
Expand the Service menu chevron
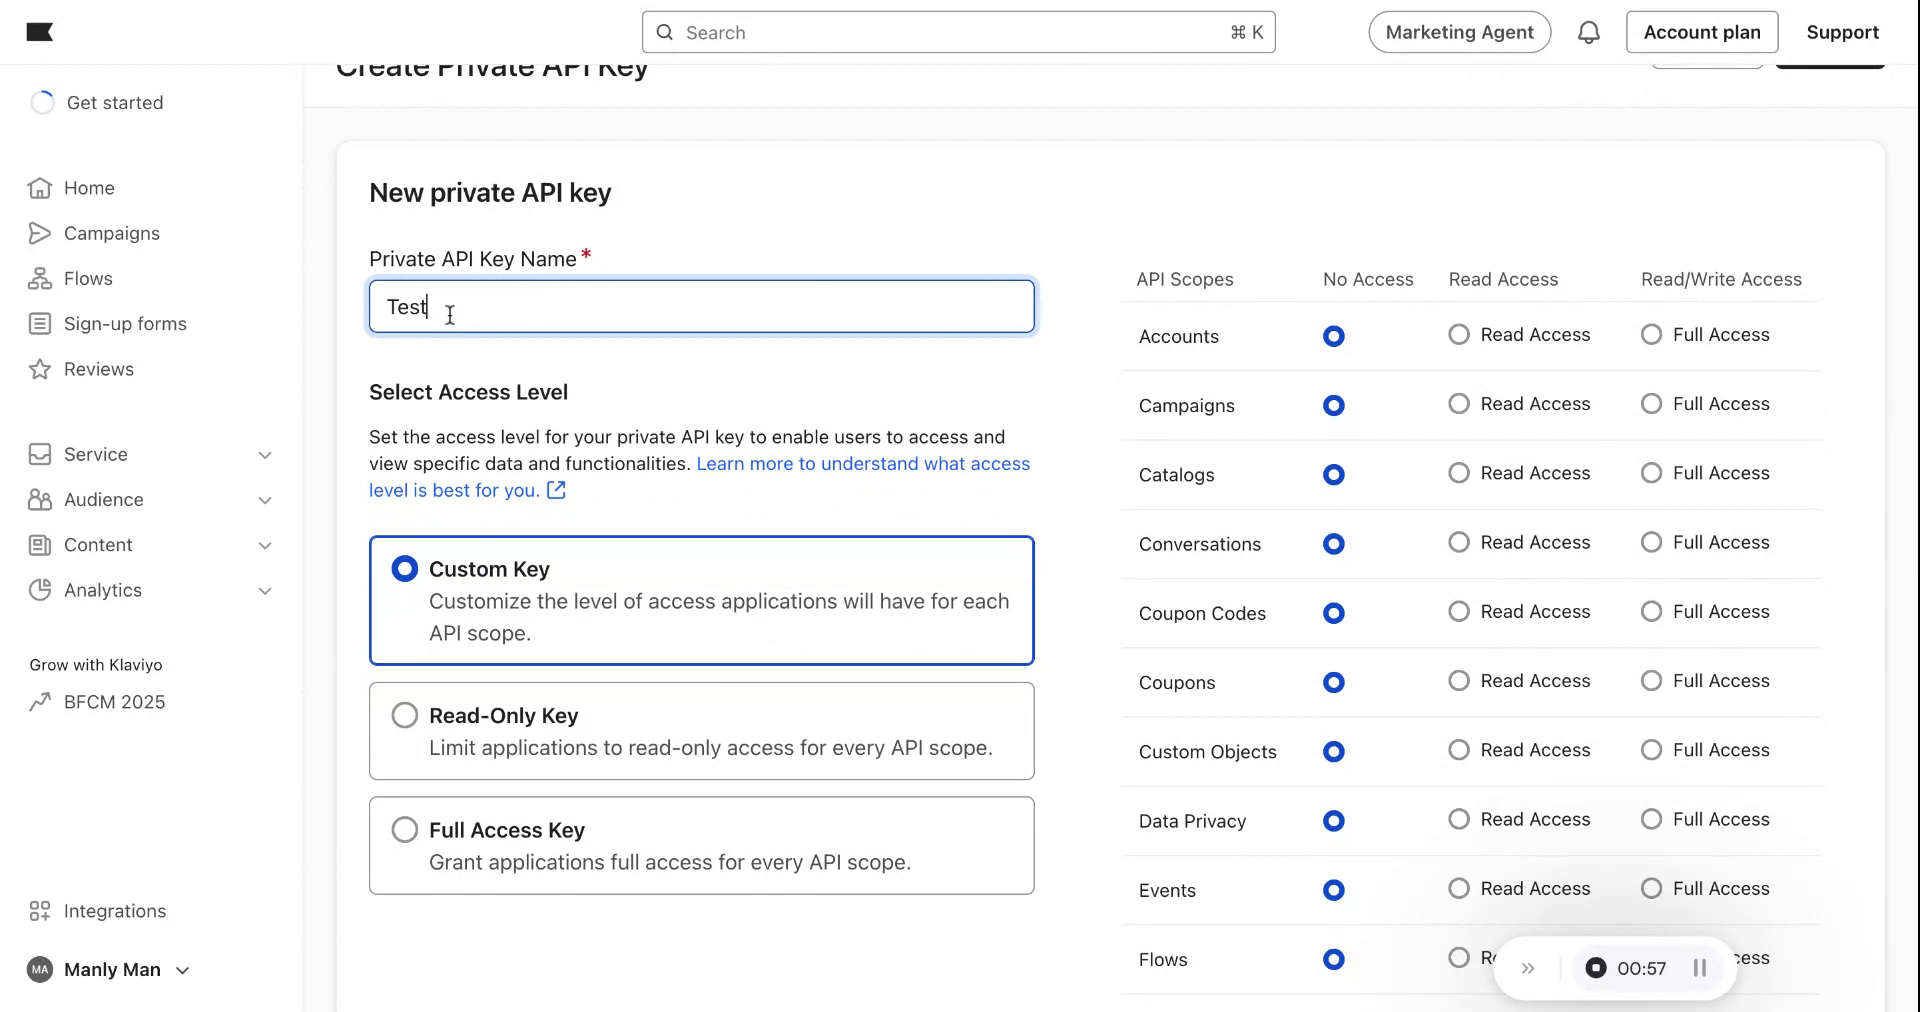click(265, 455)
